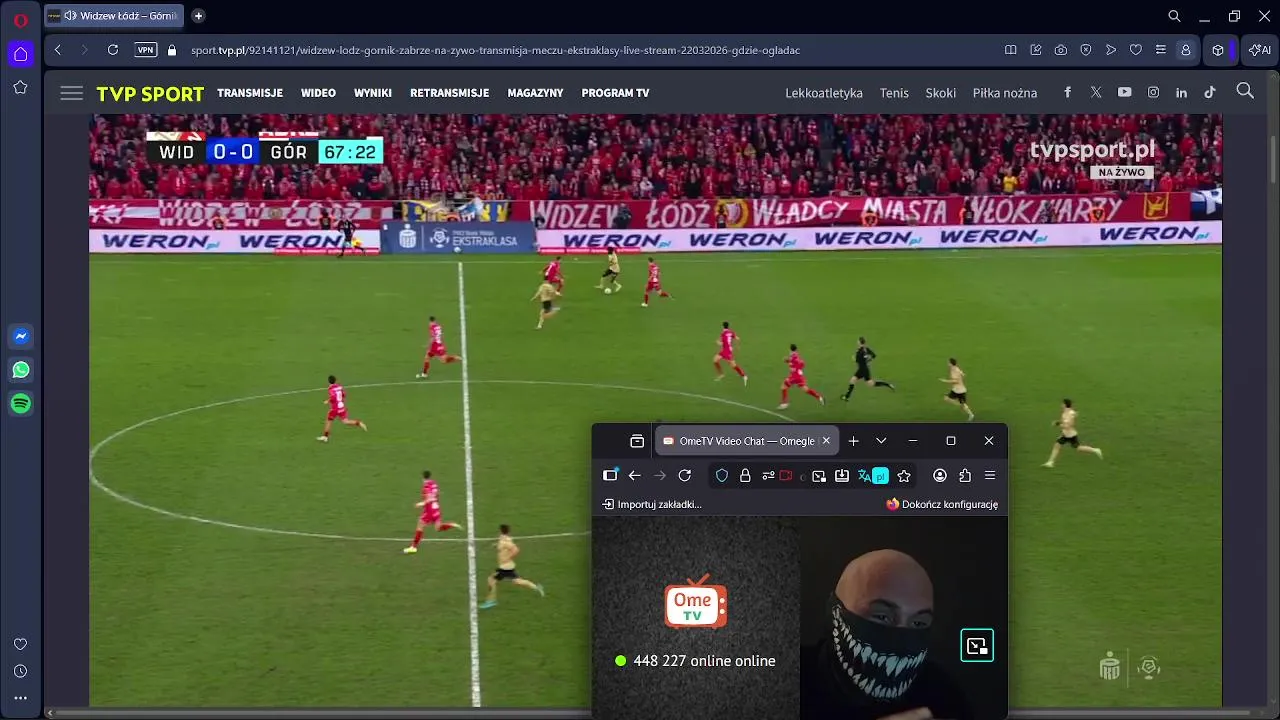This screenshot has height=720, width=1280.
Task: Open the MAGAZYNY menu item
Action: pyautogui.click(x=535, y=93)
